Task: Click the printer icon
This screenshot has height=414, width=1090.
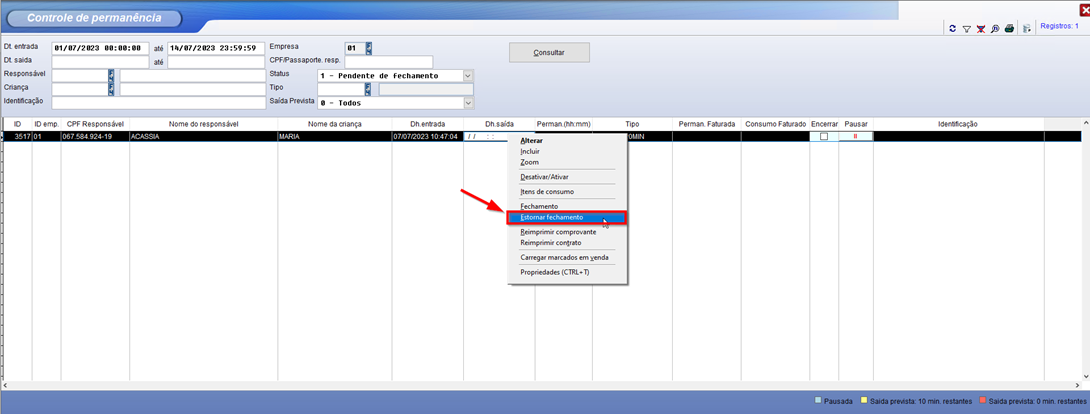Action: [x=1009, y=28]
